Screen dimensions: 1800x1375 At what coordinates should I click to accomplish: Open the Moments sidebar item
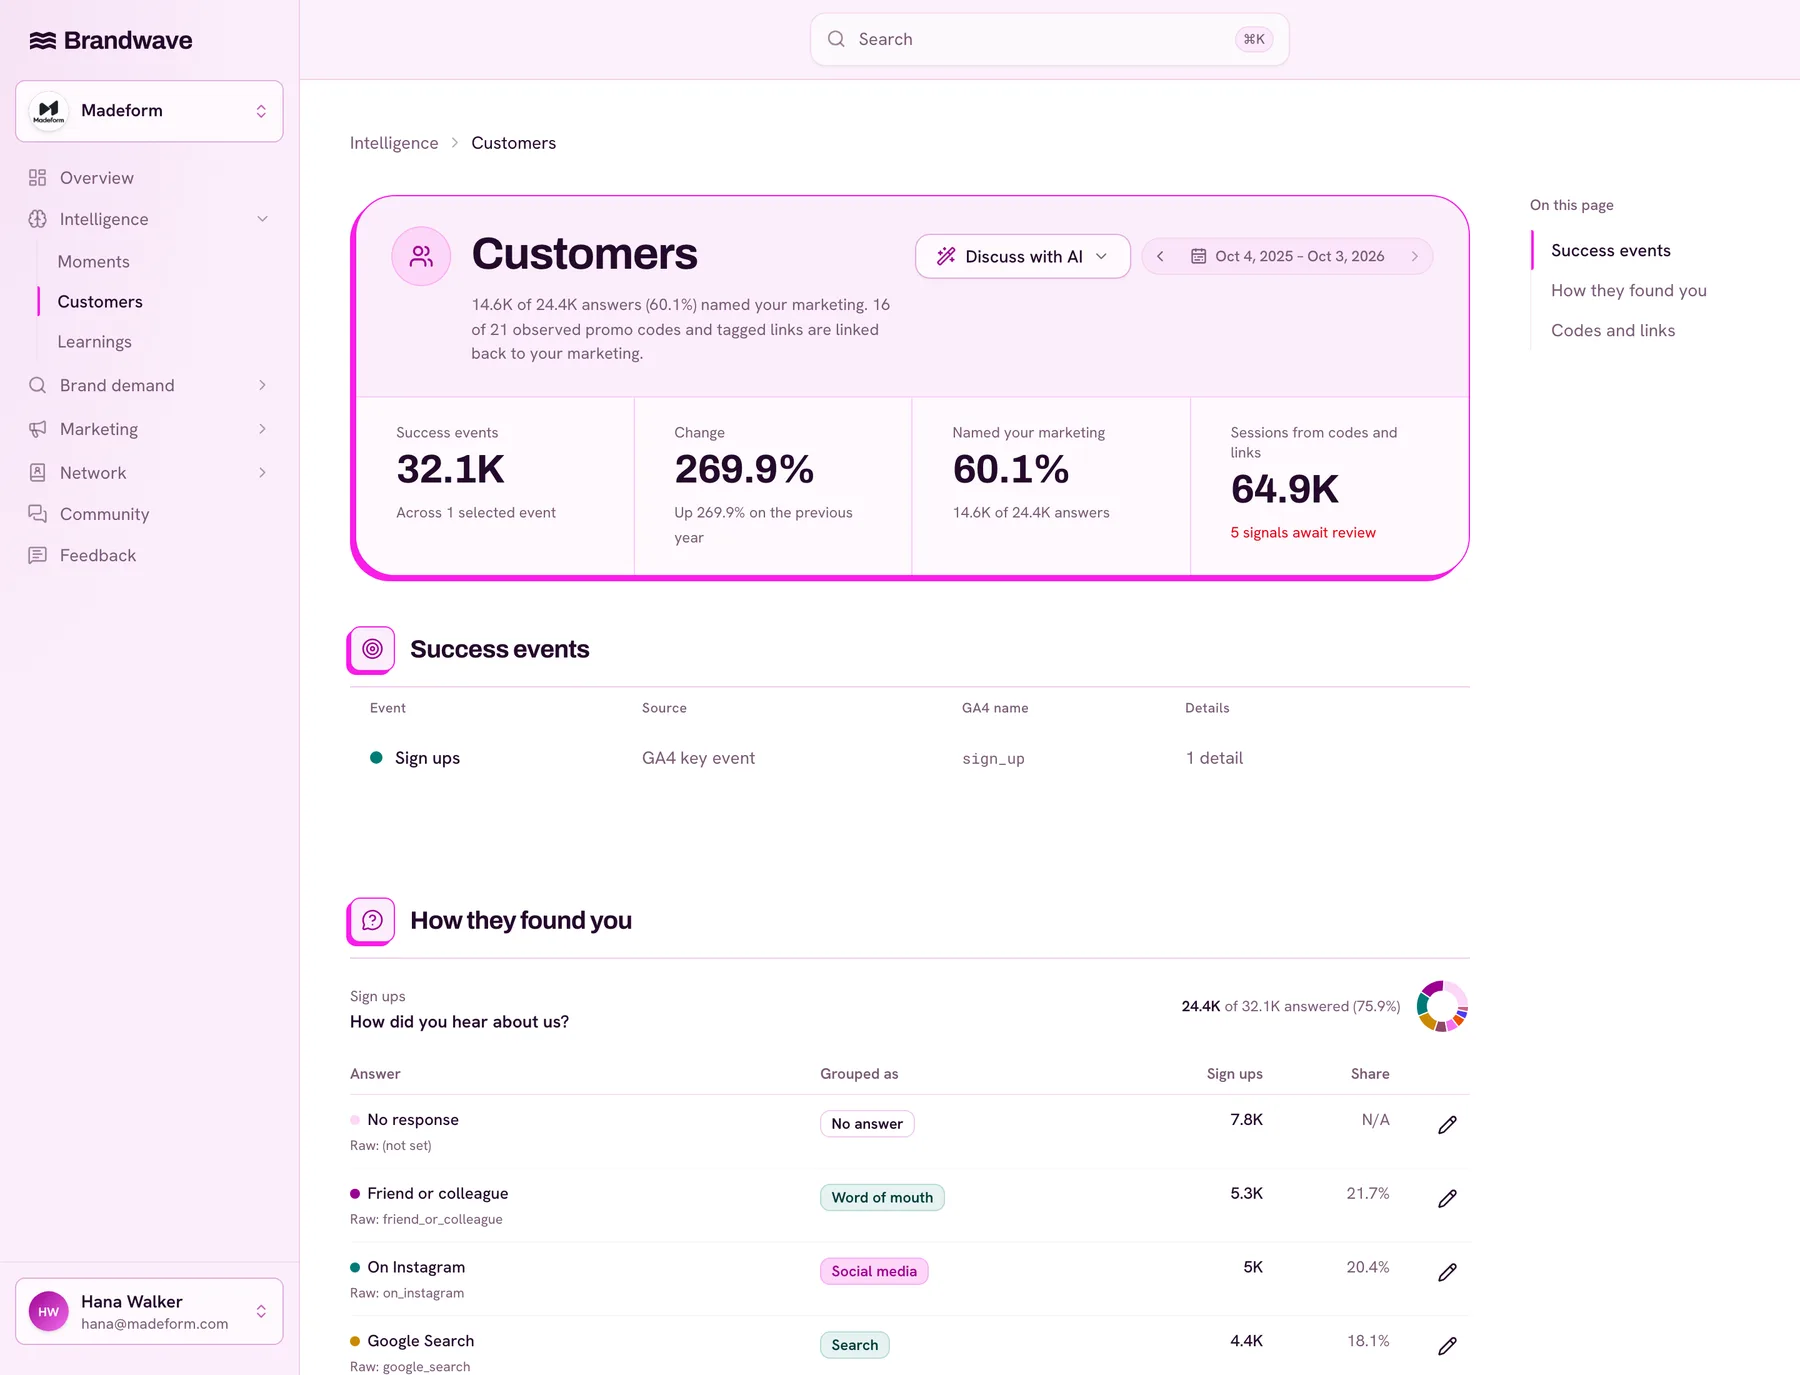click(x=94, y=262)
